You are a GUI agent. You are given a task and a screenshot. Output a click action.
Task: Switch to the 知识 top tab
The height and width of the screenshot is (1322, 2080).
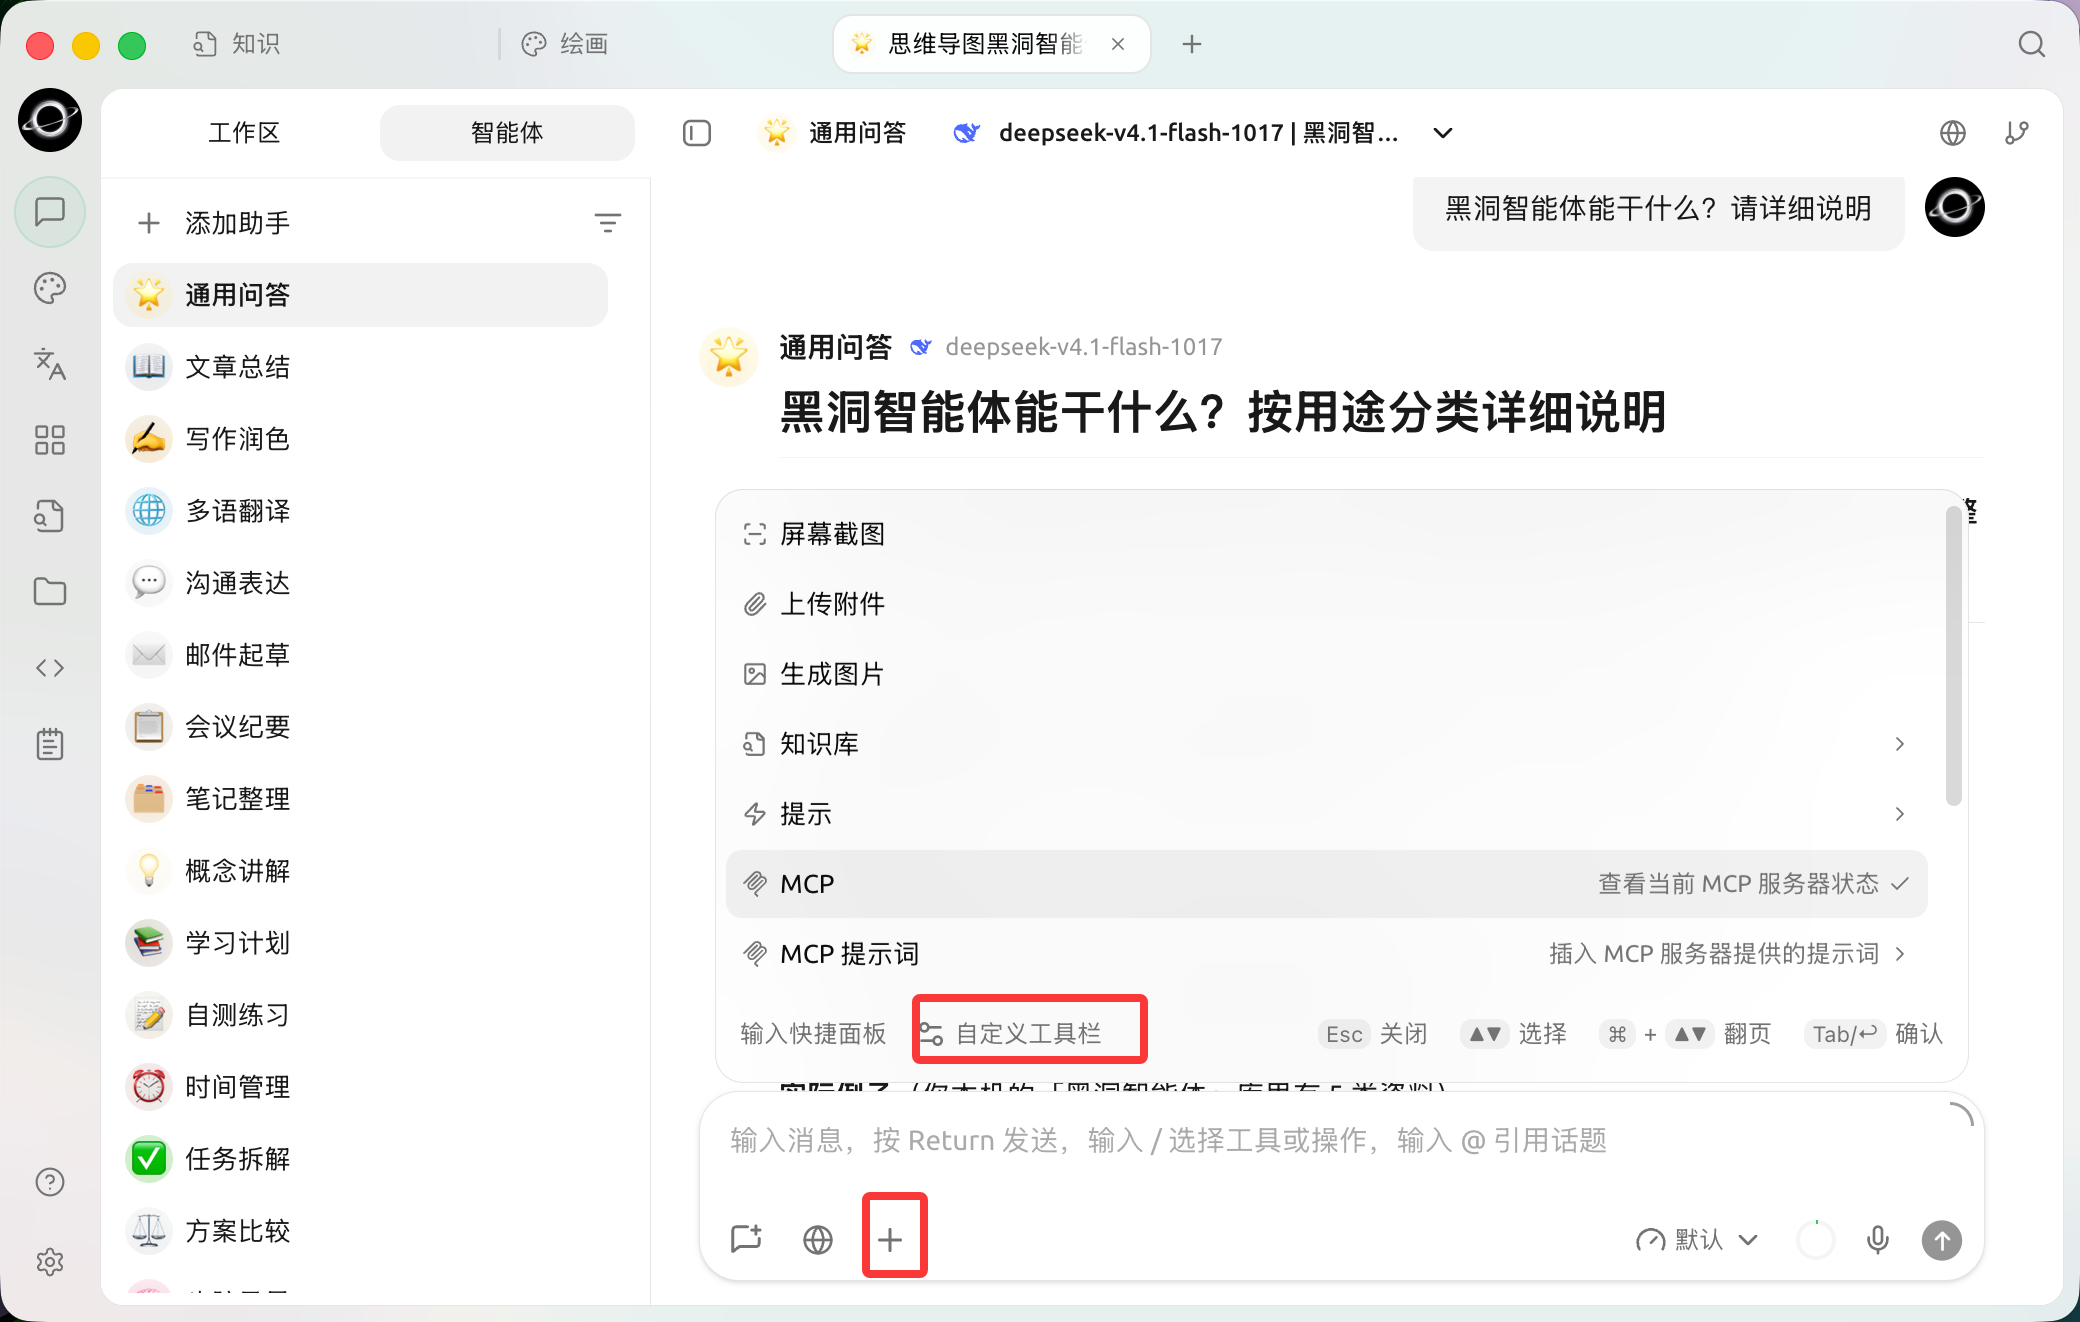pyautogui.click(x=237, y=44)
